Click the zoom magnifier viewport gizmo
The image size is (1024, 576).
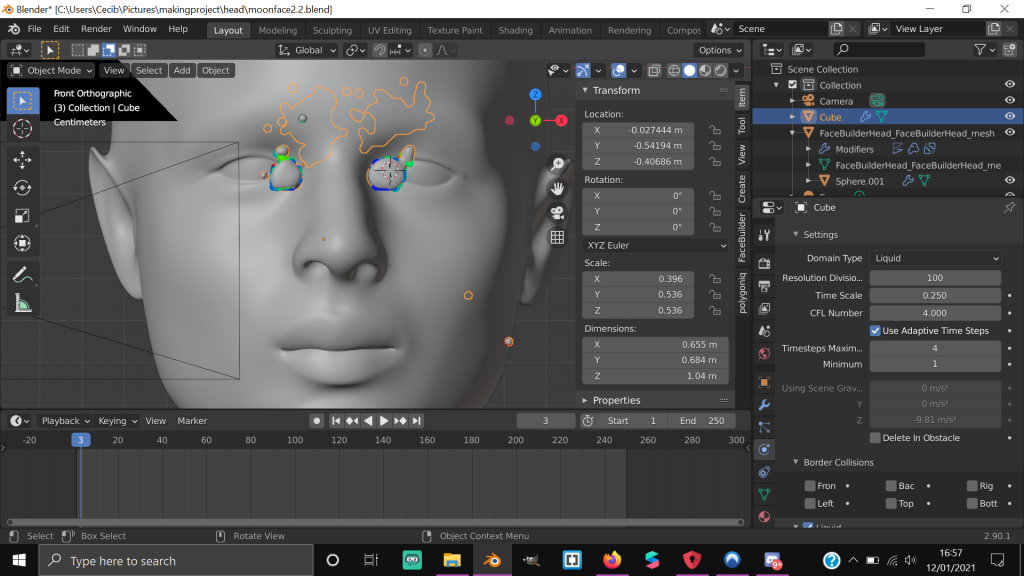pos(557,164)
